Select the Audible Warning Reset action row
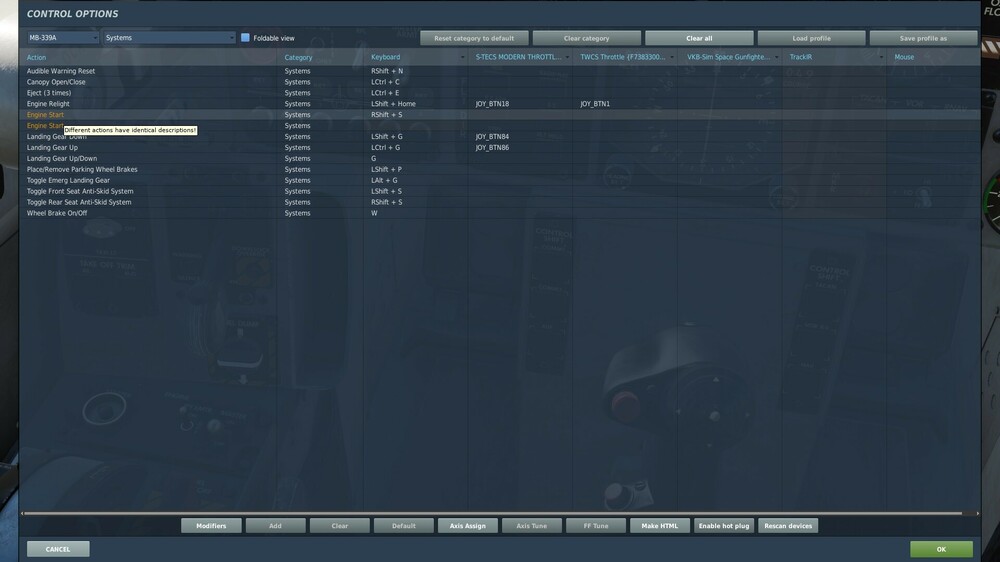The height and width of the screenshot is (562, 1000). (x=499, y=71)
